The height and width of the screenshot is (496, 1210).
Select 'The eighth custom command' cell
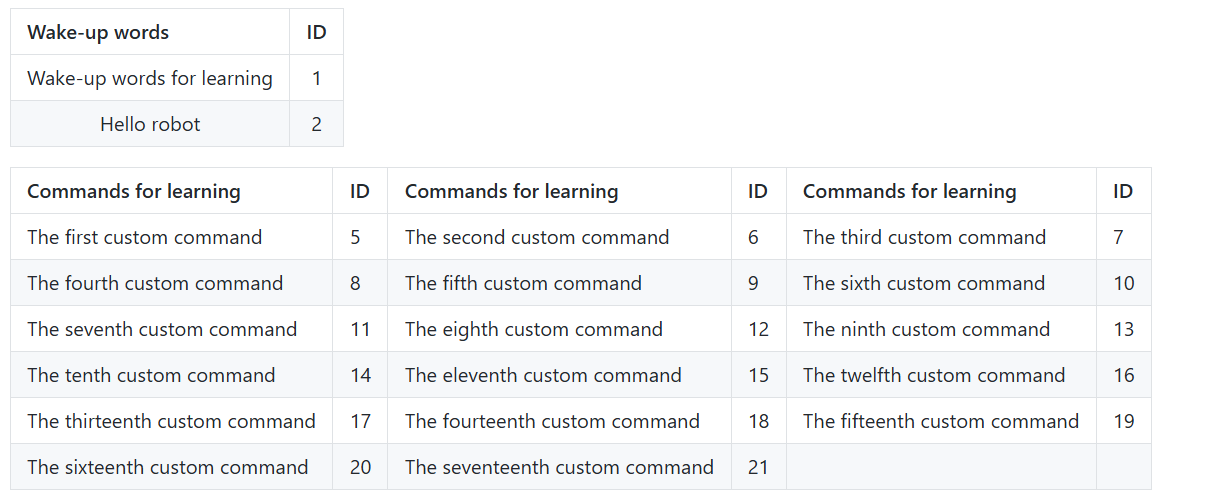[x=559, y=329]
